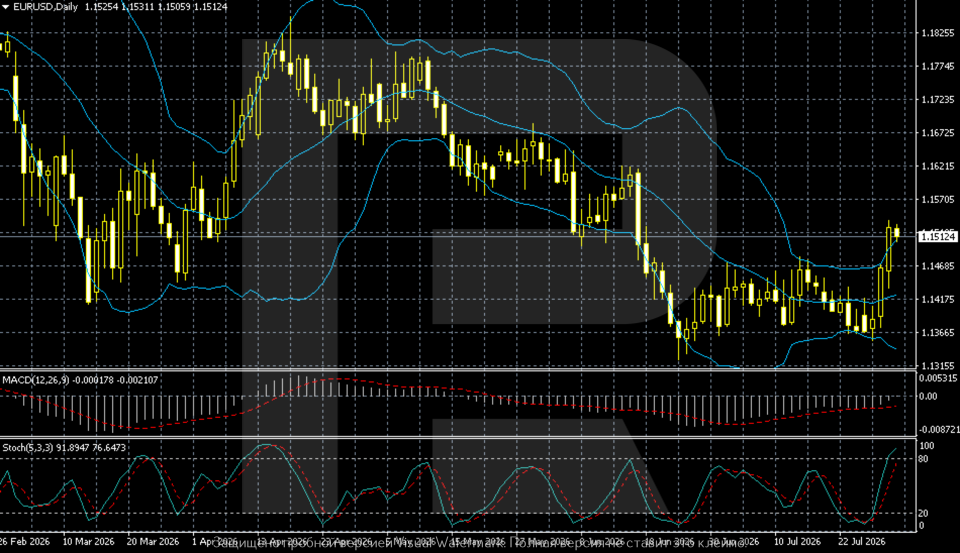Click the Stochastic 20 level label
The width and height of the screenshot is (960, 553).
click(923, 513)
